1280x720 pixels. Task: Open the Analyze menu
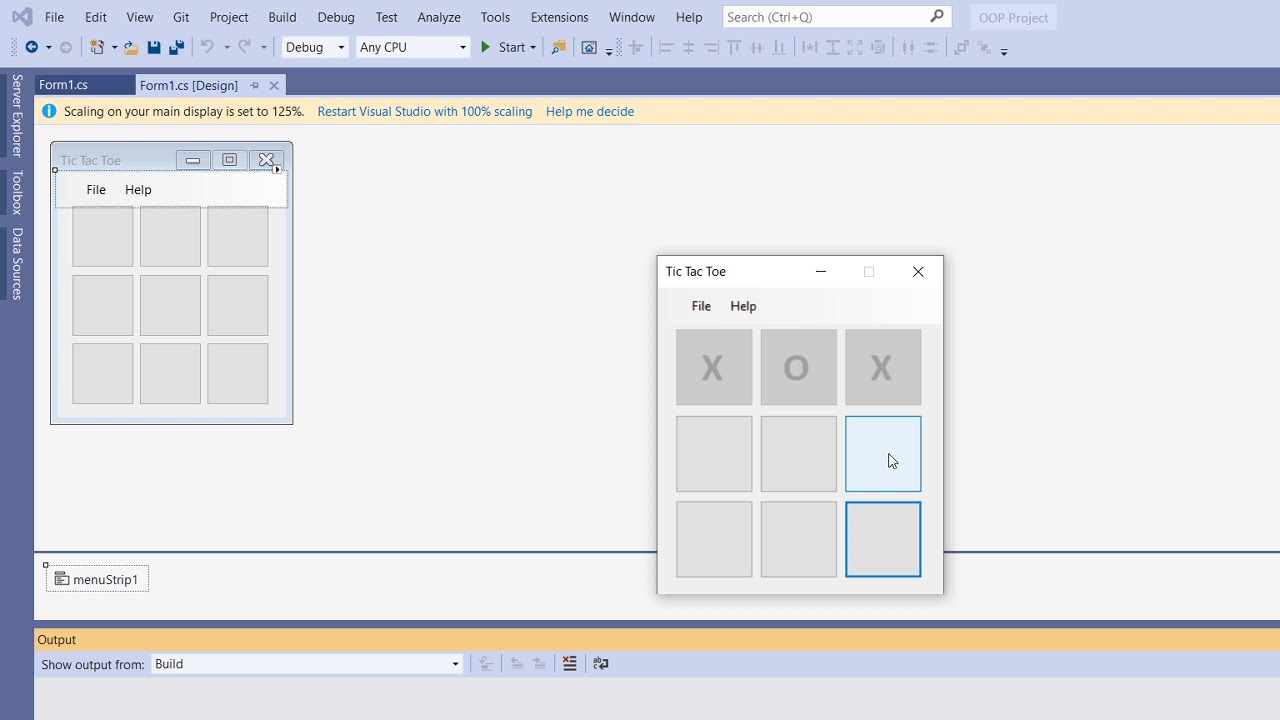click(x=439, y=17)
